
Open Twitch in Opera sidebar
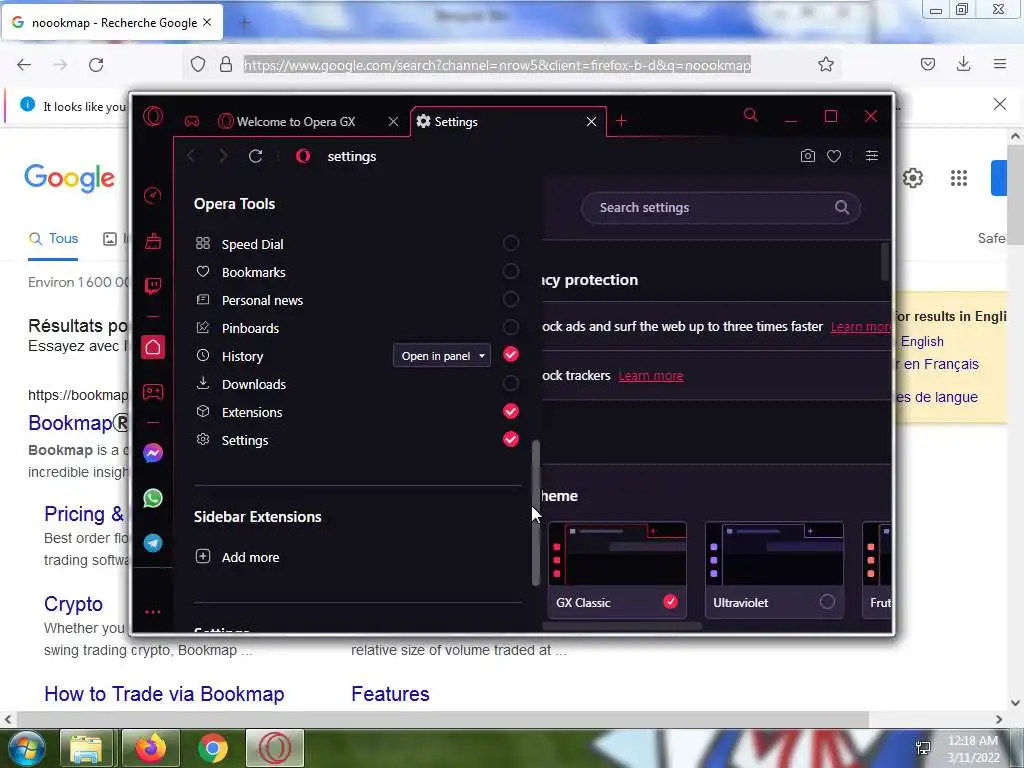tap(153, 285)
